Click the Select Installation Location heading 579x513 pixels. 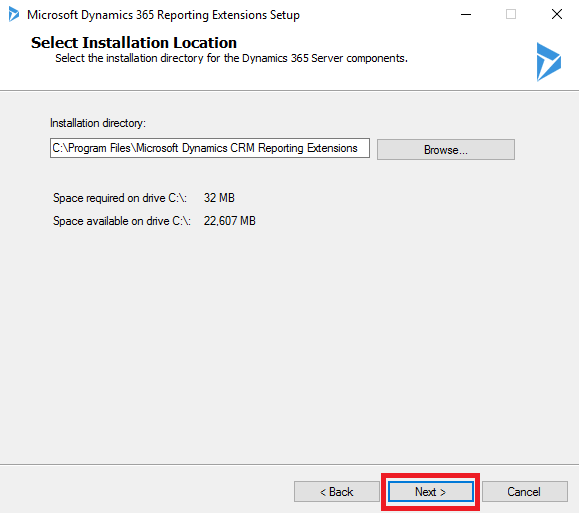[x=134, y=42]
